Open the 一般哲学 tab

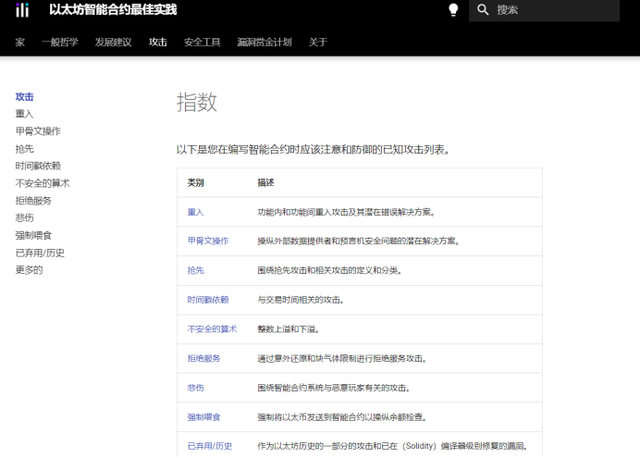60,42
